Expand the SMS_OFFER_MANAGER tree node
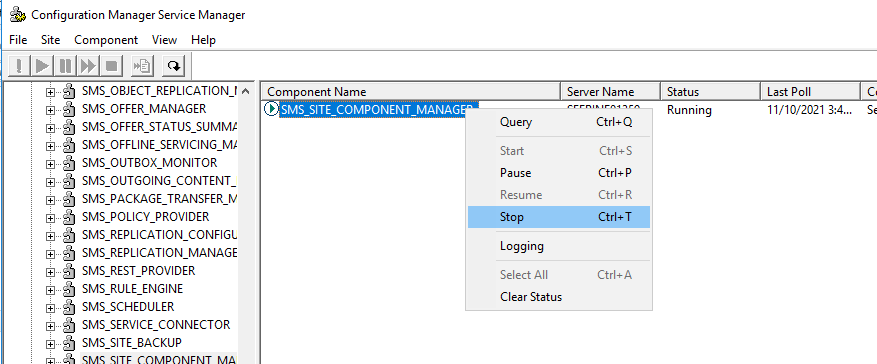The height and width of the screenshot is (364, 877). click(50, 110)
